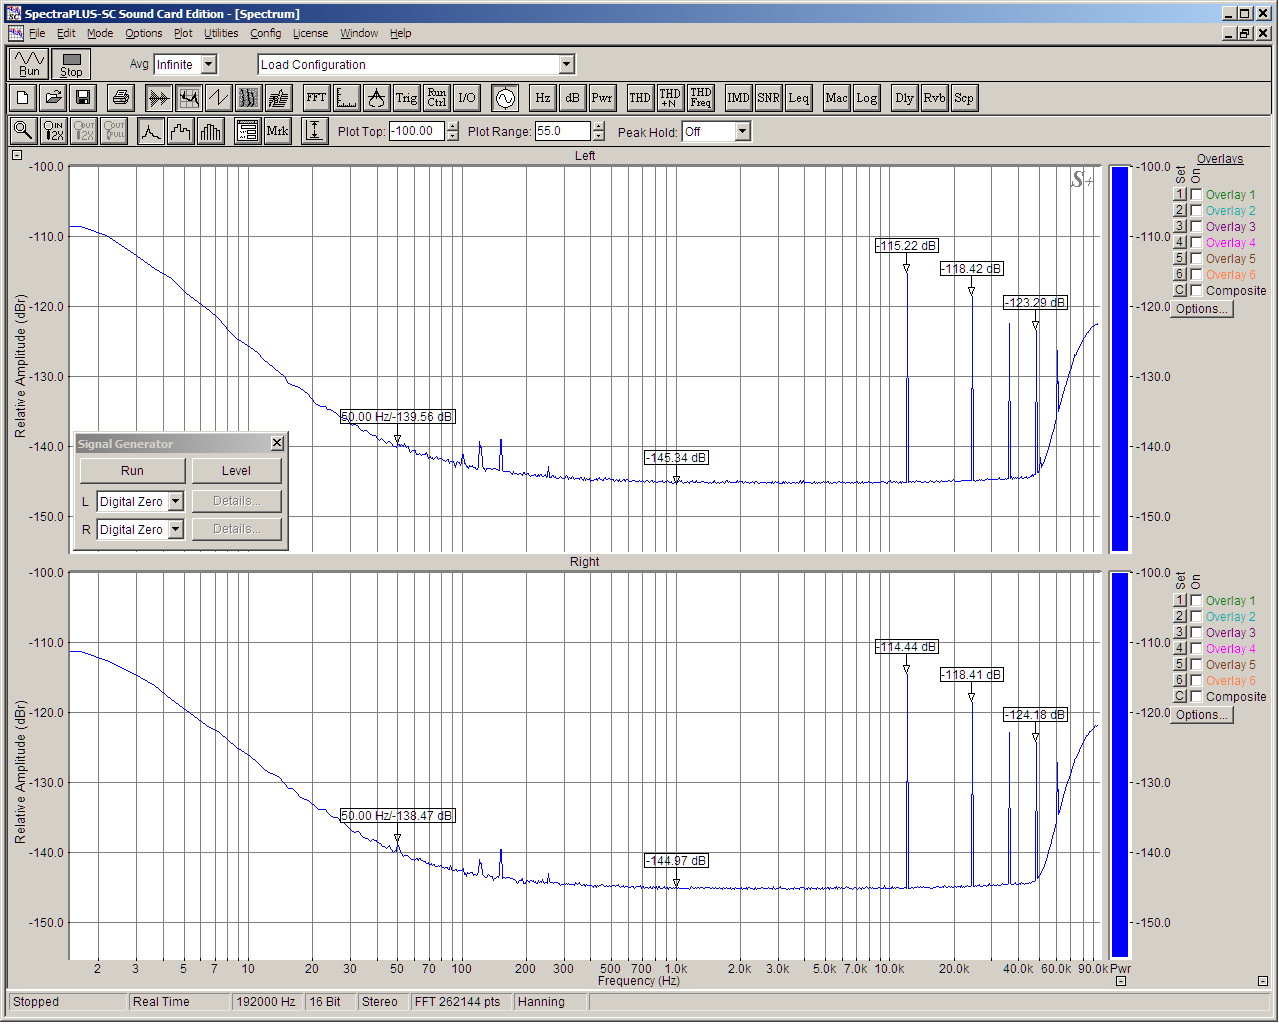The width and height of the screenshot is (1279, 1027).
Task: Toggle the Signal Generator sine icon
Action: (505, 98)
